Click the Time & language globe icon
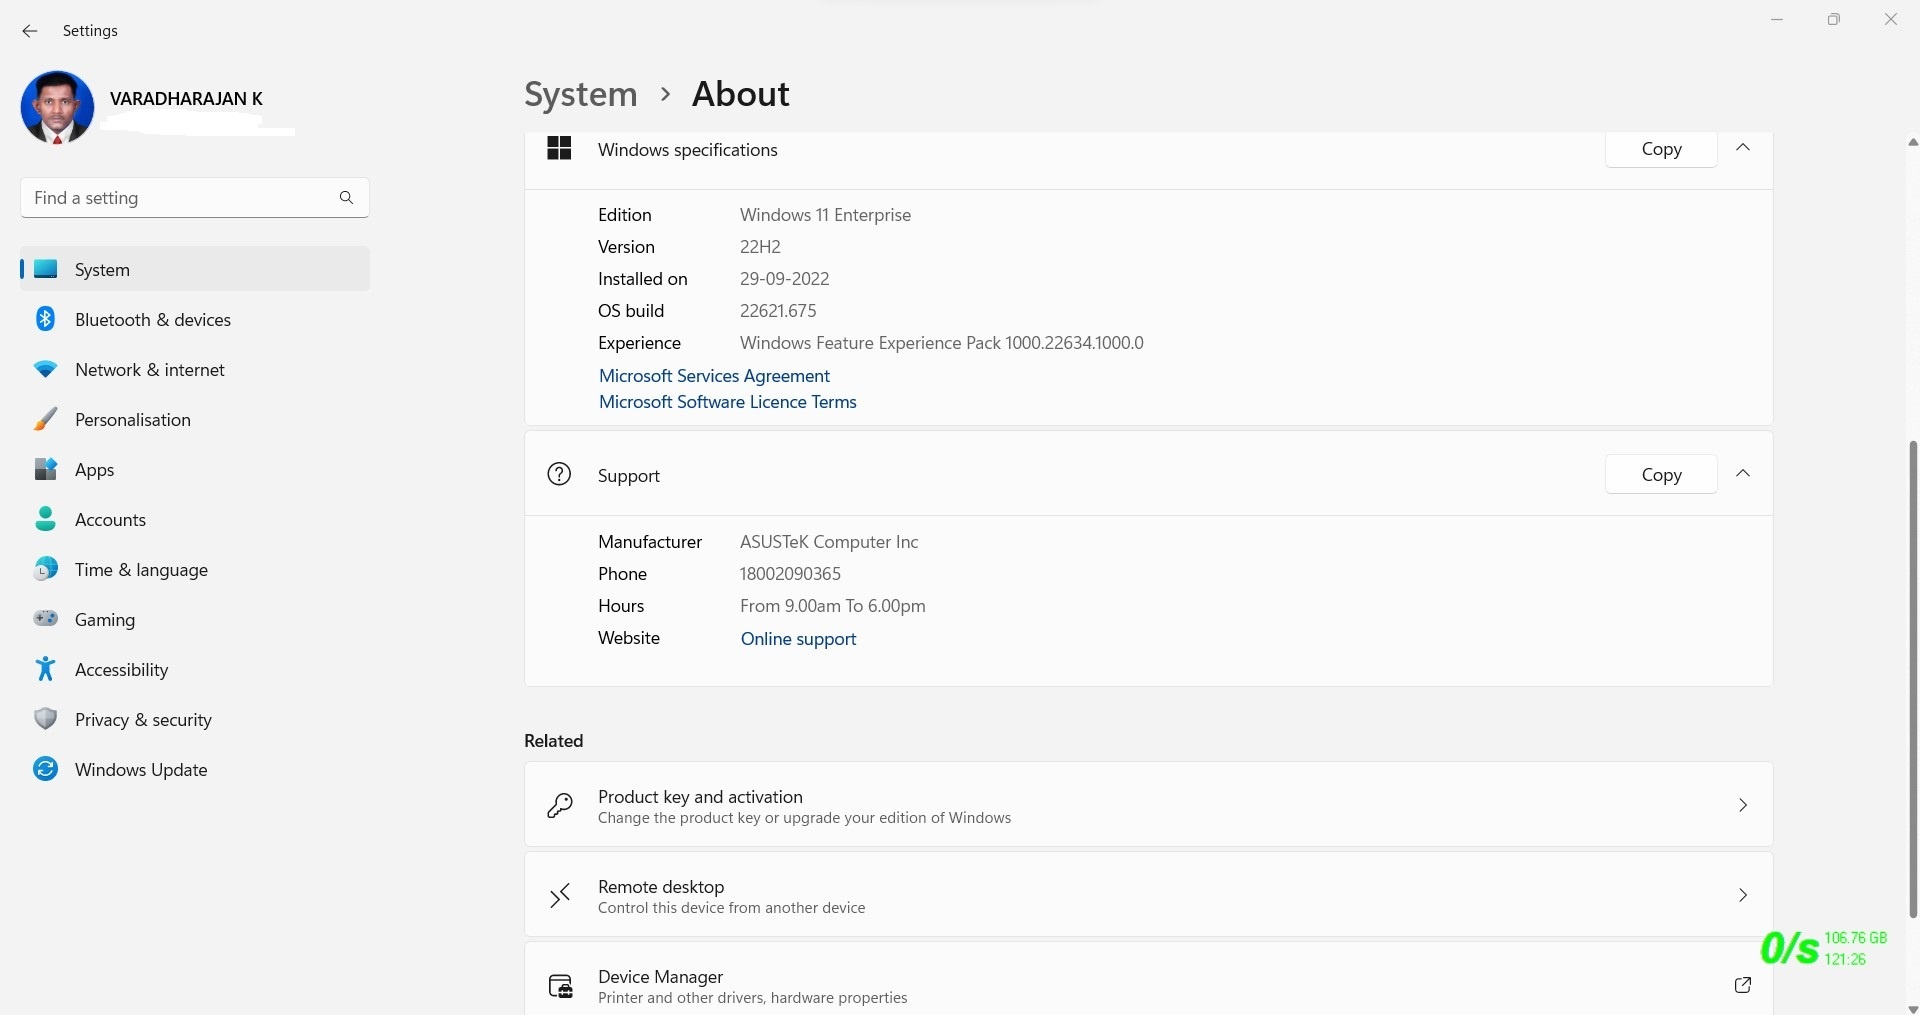 pyautogui.click(x=46, y=569)
